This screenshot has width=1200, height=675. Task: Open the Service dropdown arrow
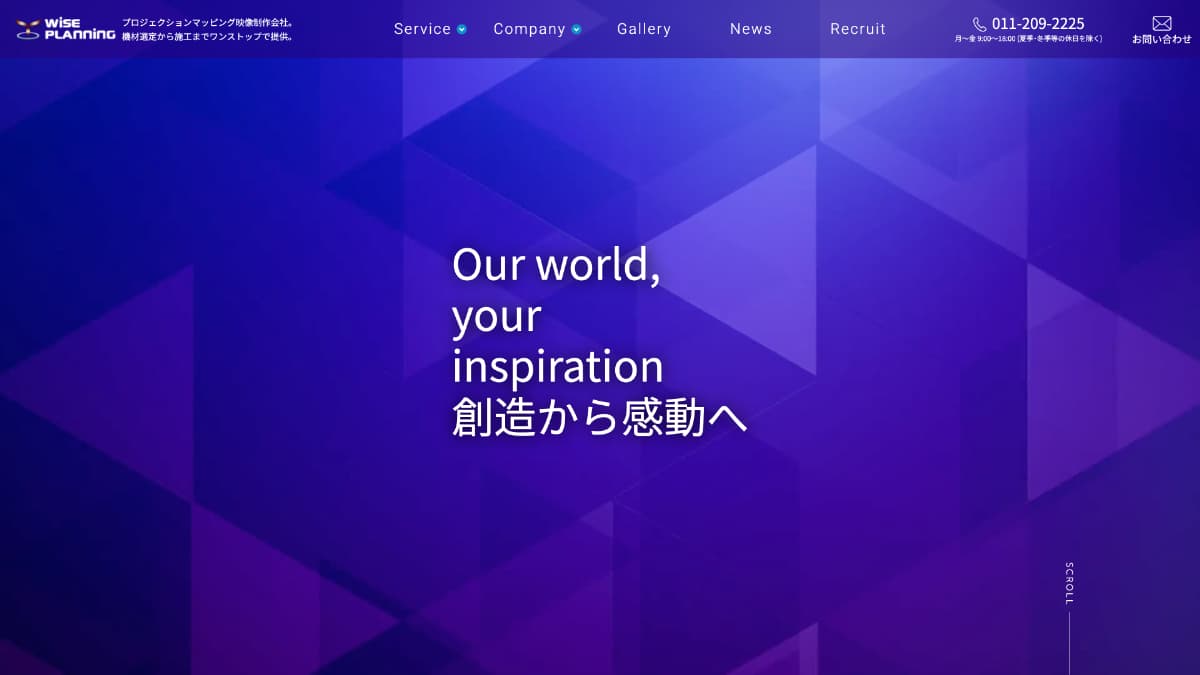(x=461, y=29)
